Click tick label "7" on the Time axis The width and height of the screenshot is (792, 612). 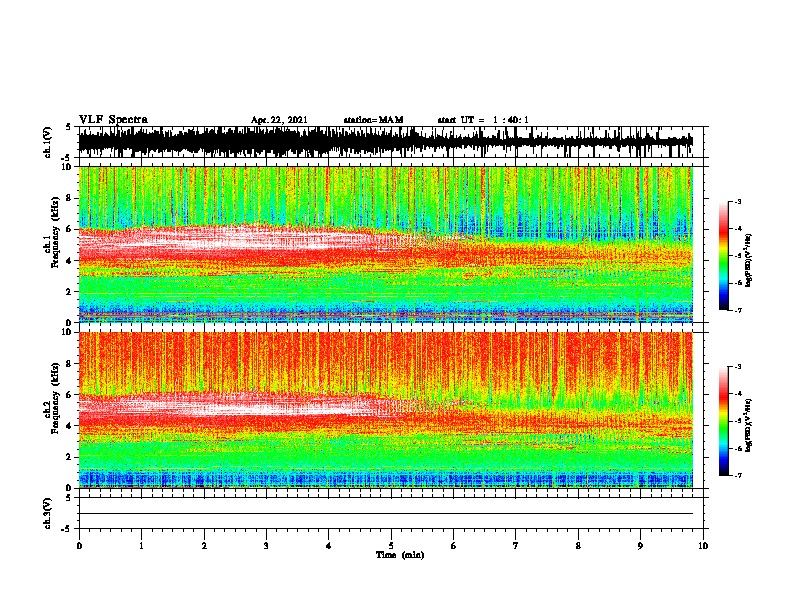(x=516, y=546)
